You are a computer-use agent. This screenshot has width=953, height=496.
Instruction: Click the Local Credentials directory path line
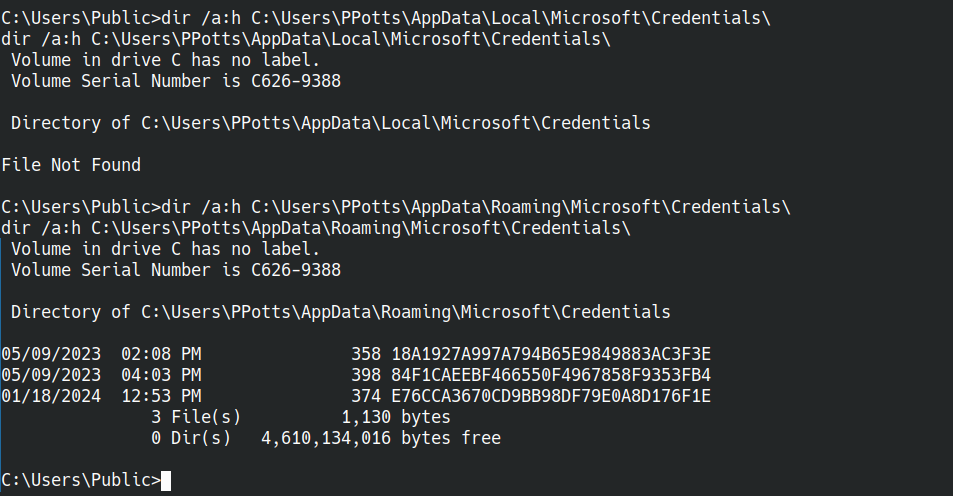331,123
